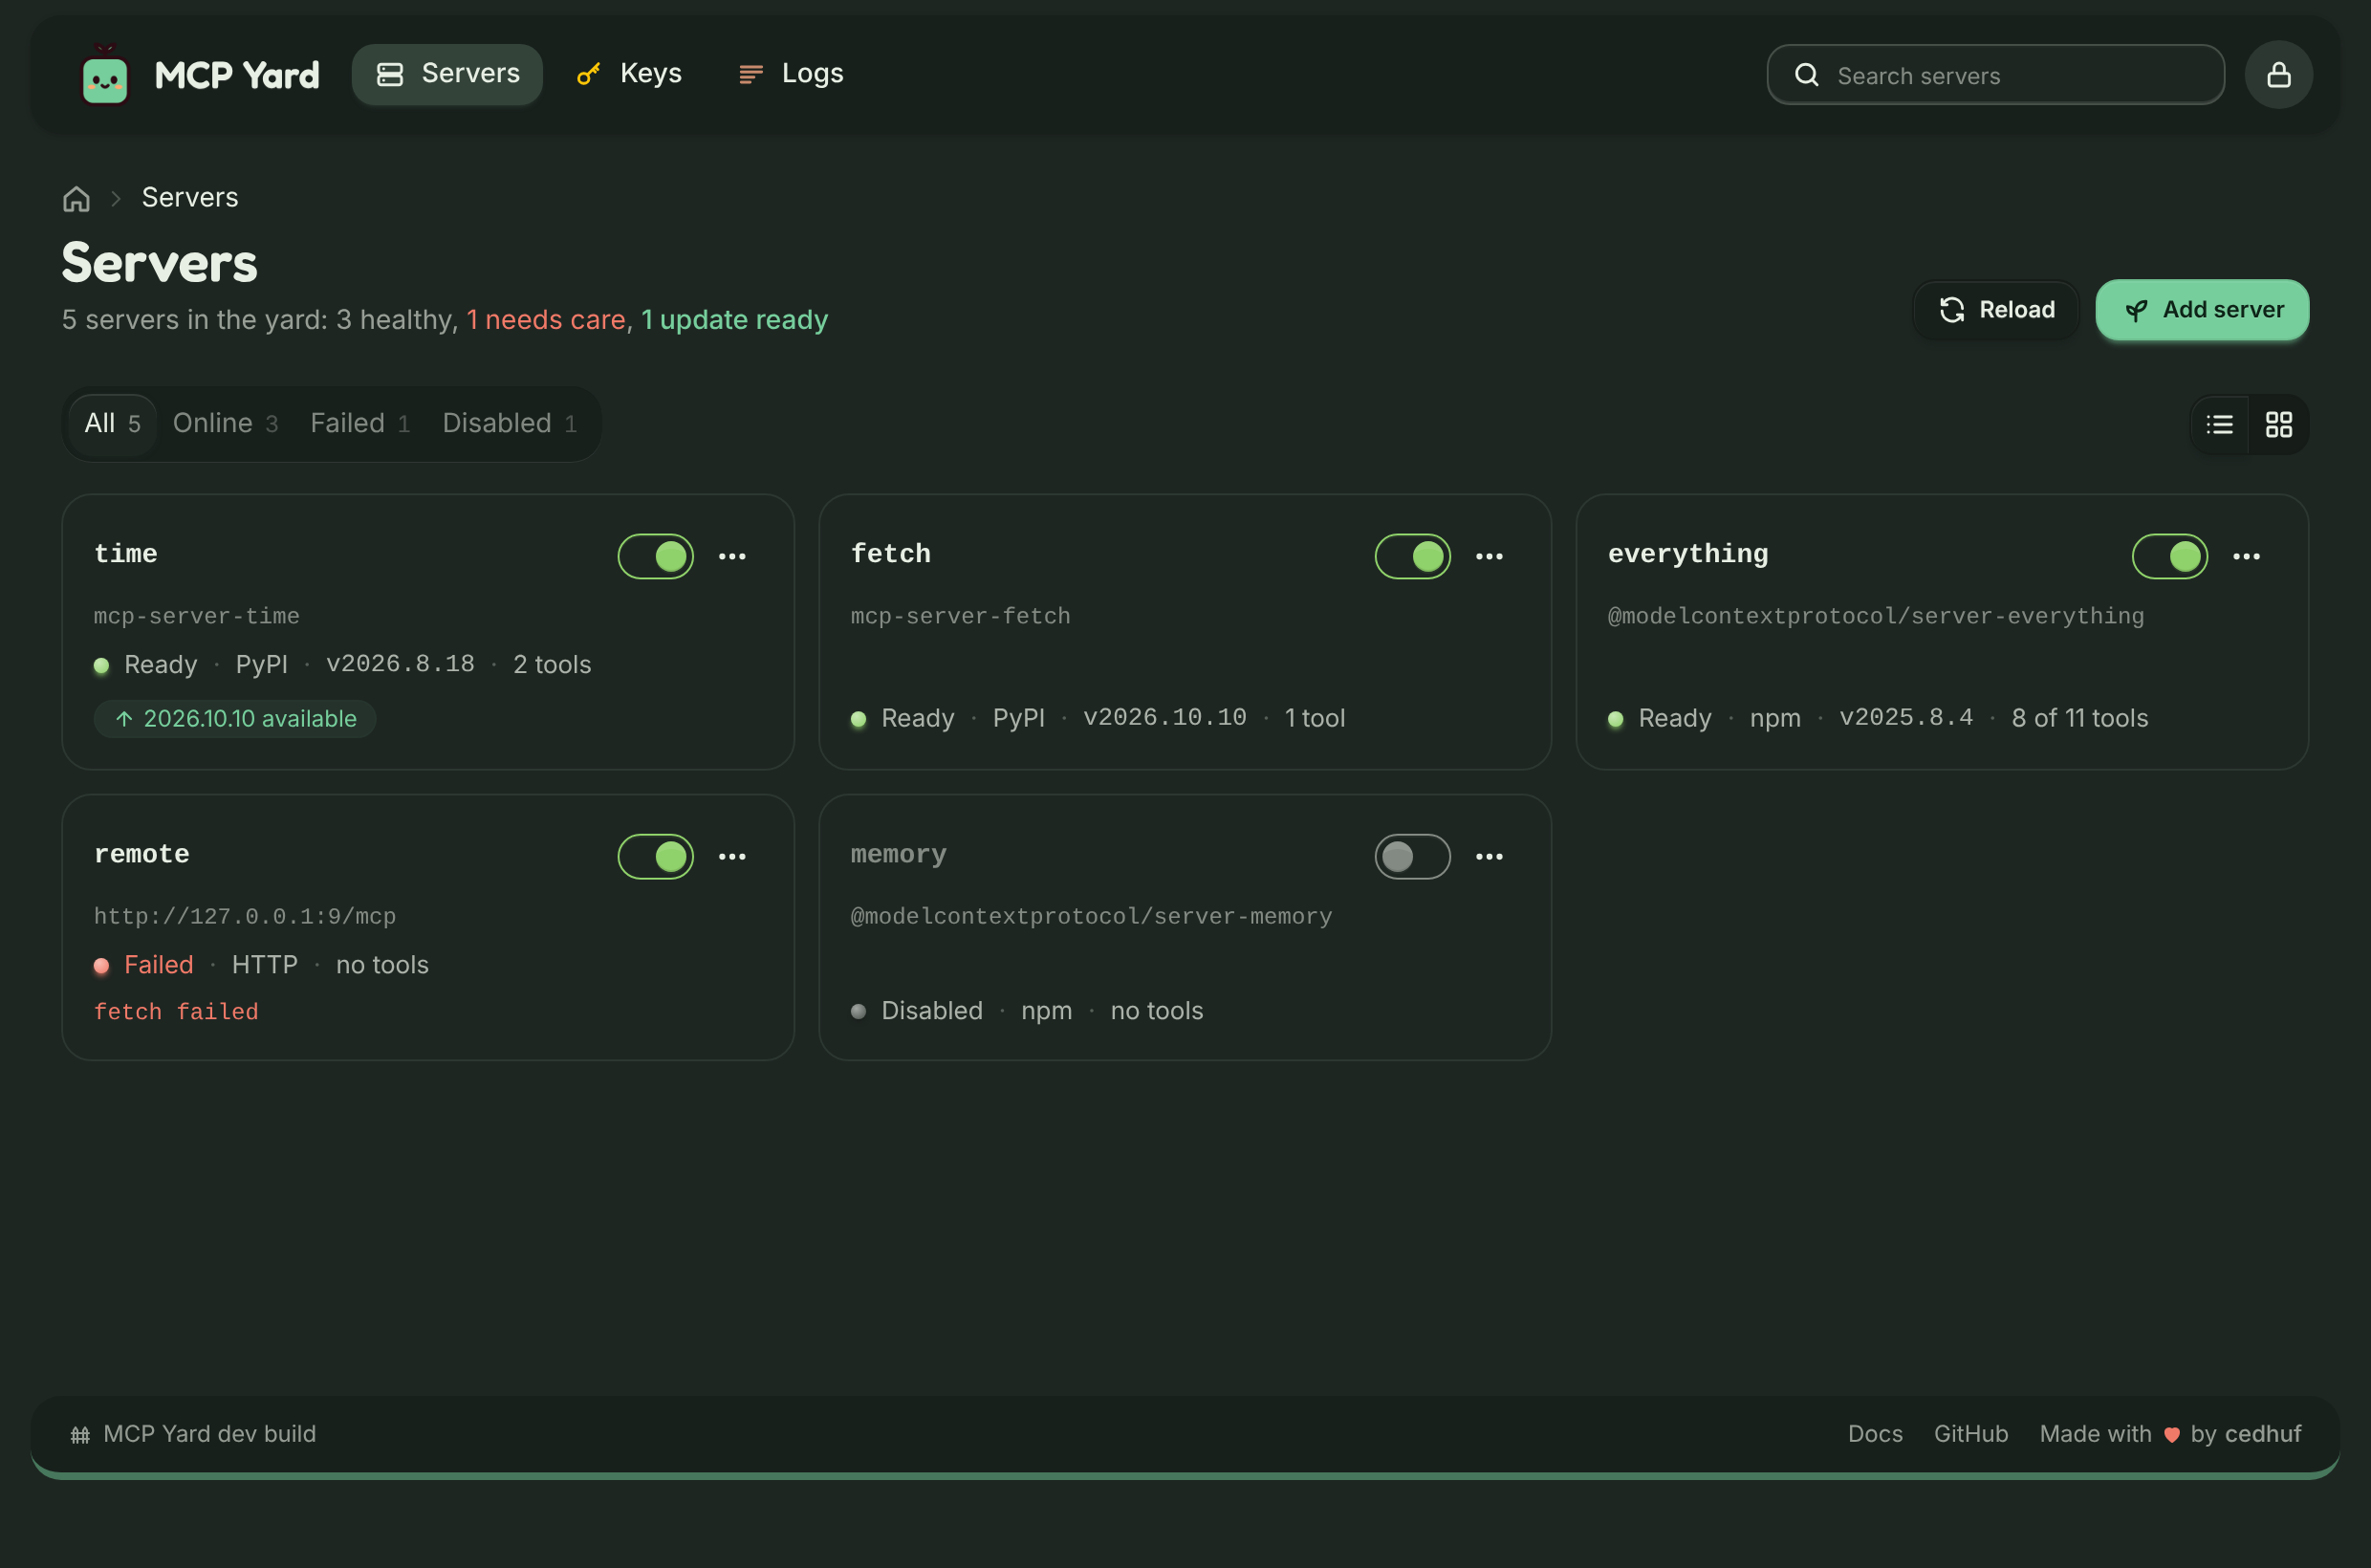Filter by Disabled servers
The width and height of the screenshot is (2371, 1568).
(x=510, y=424)
